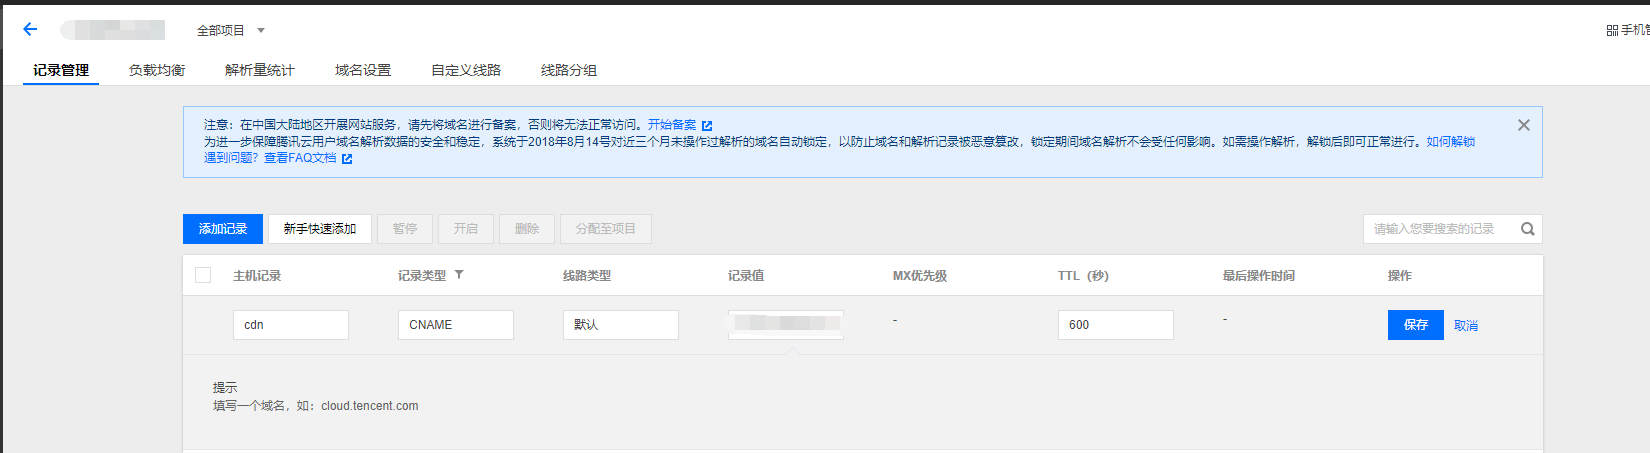Screen dimensions: 1650x453
Task: Click the hint text cloud.tencent.com
Action: pos(370,406)
